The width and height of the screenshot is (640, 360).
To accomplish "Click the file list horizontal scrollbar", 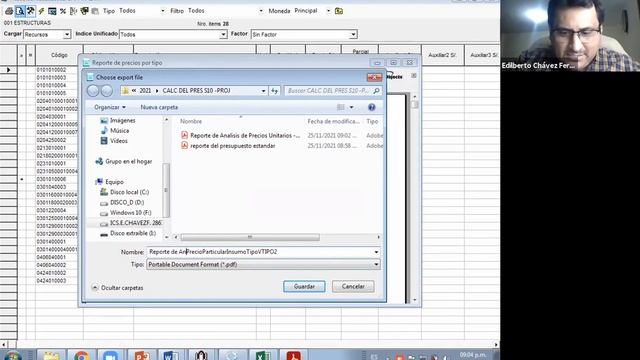I will tap(250, 237).
